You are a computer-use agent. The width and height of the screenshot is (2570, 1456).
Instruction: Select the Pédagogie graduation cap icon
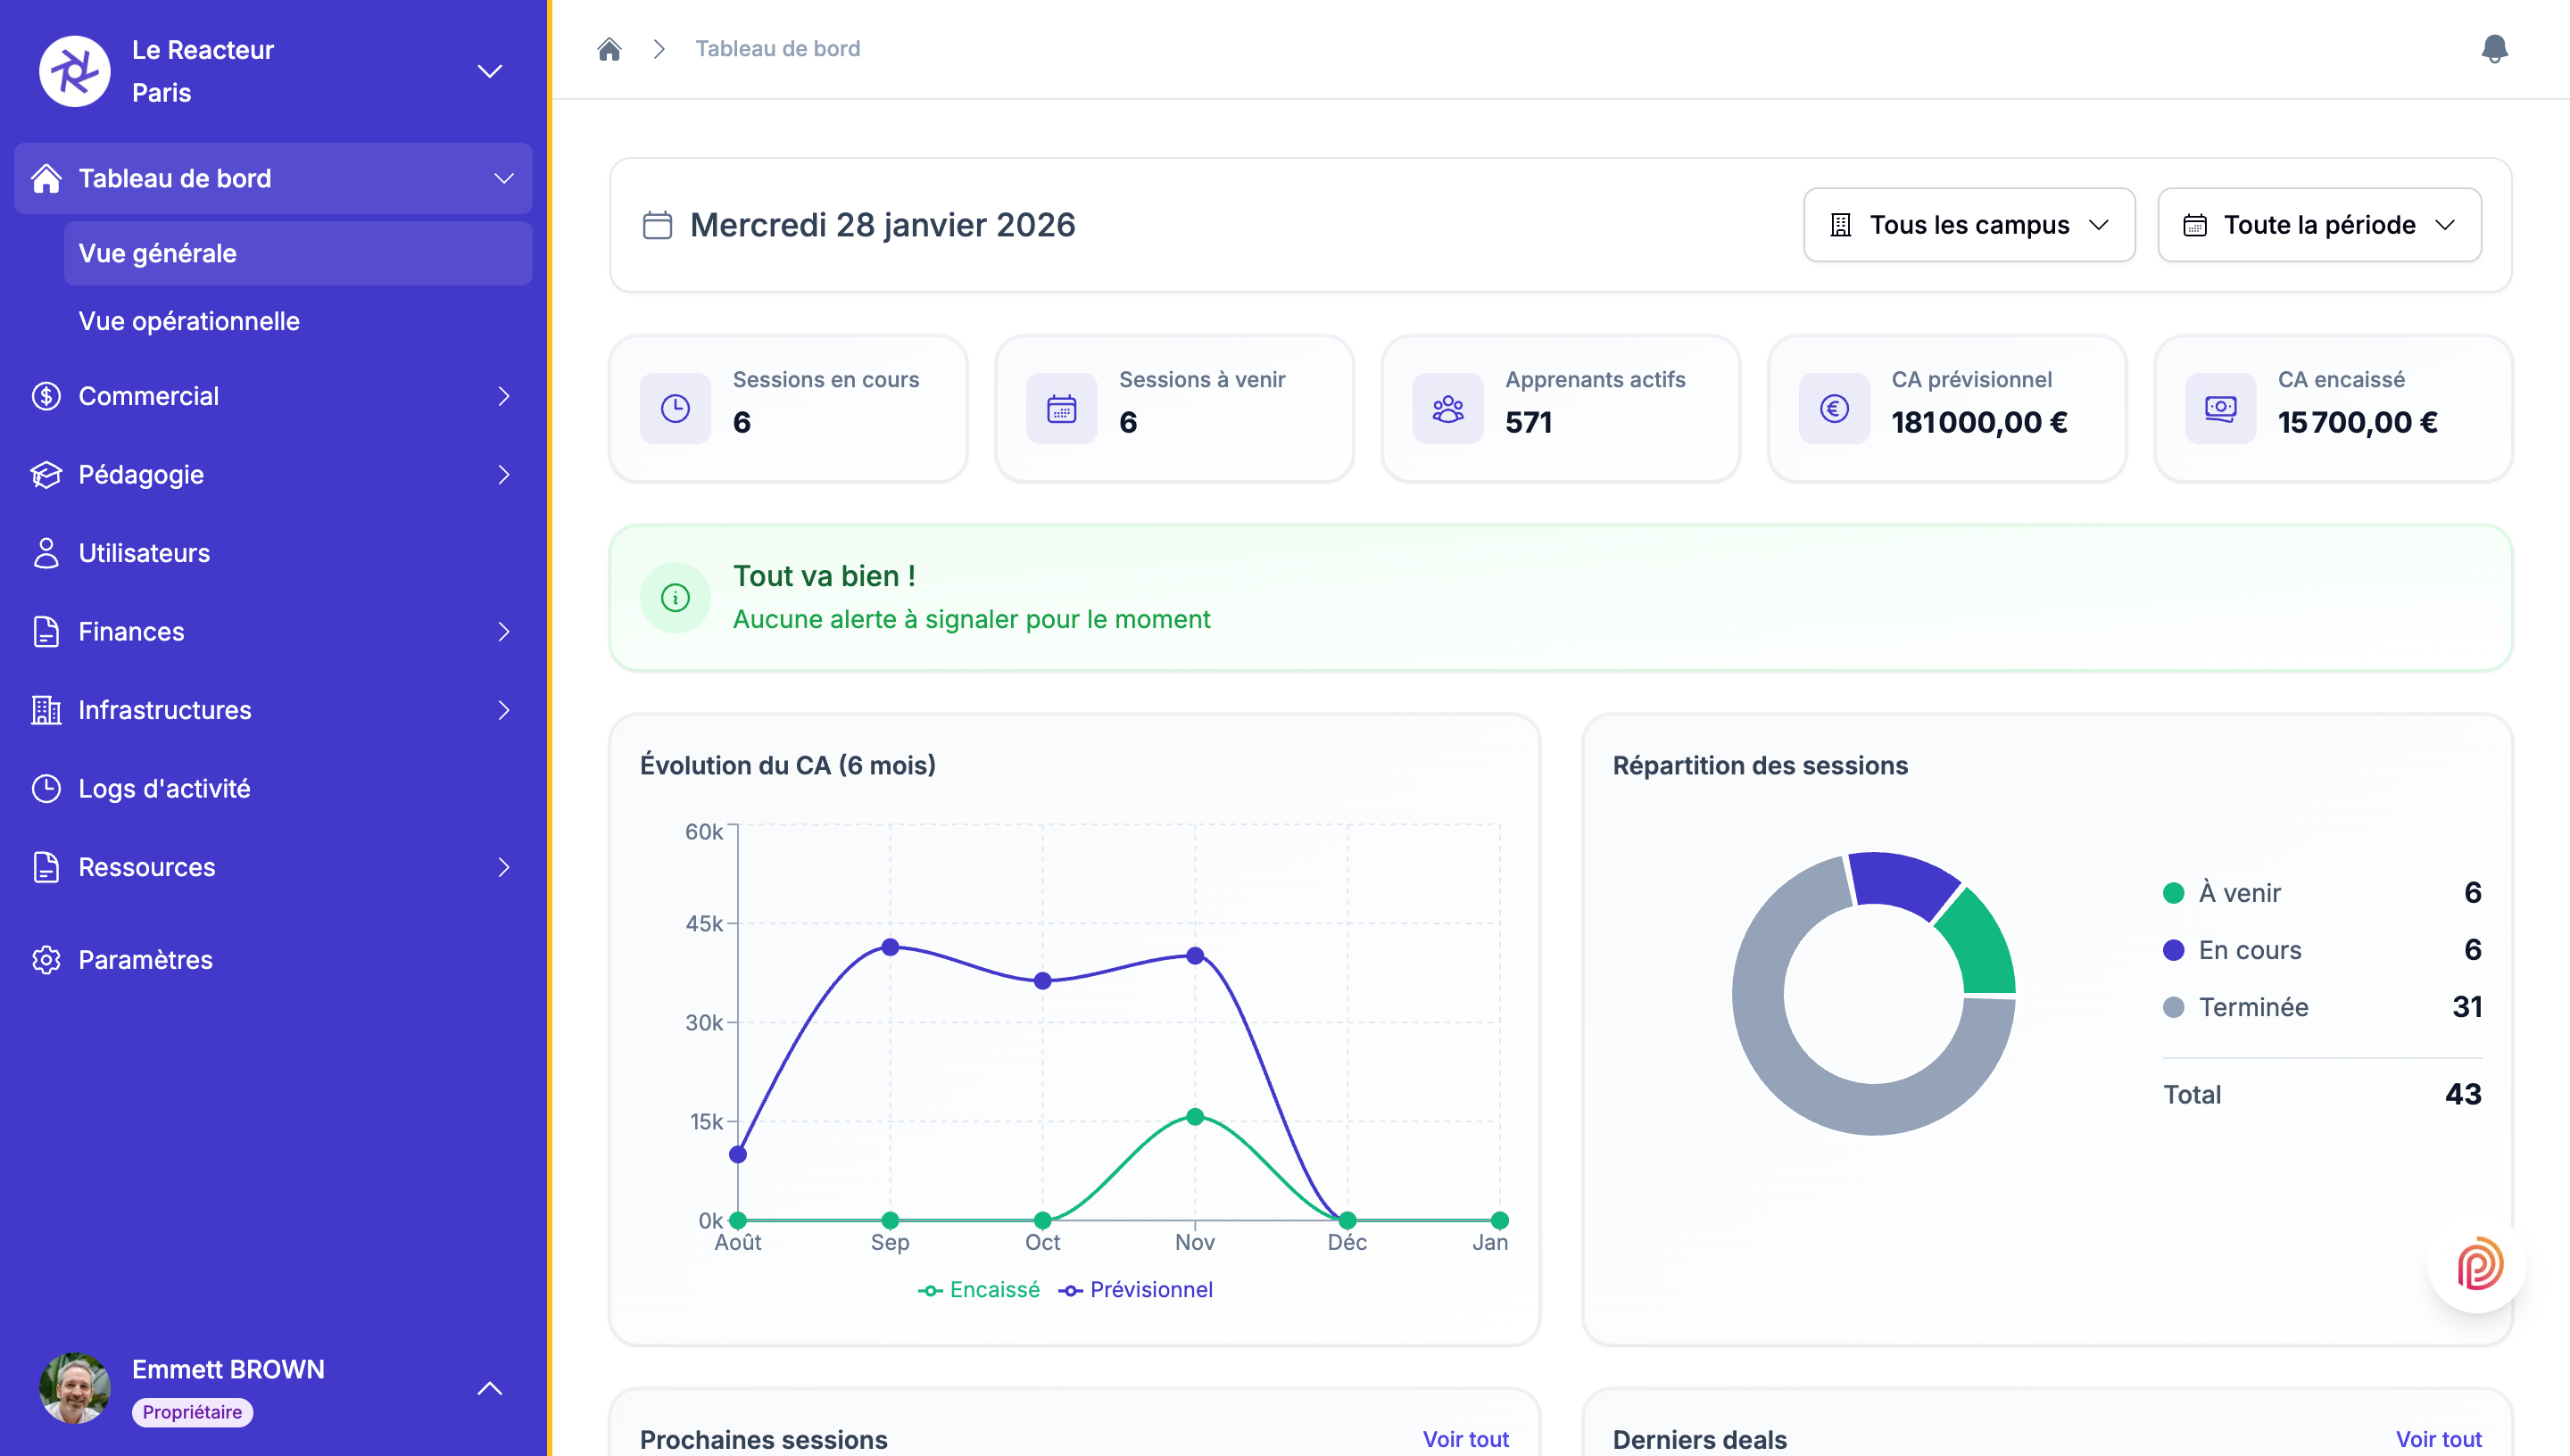46,474
